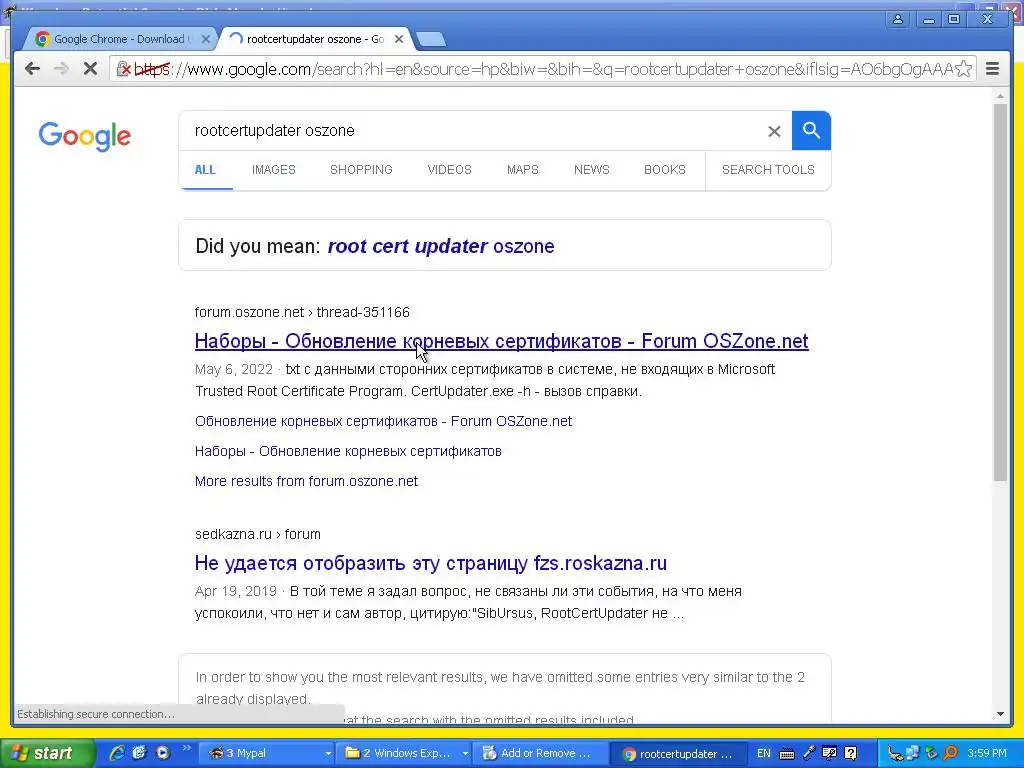Click the Google logo

(x=84, y=136)
